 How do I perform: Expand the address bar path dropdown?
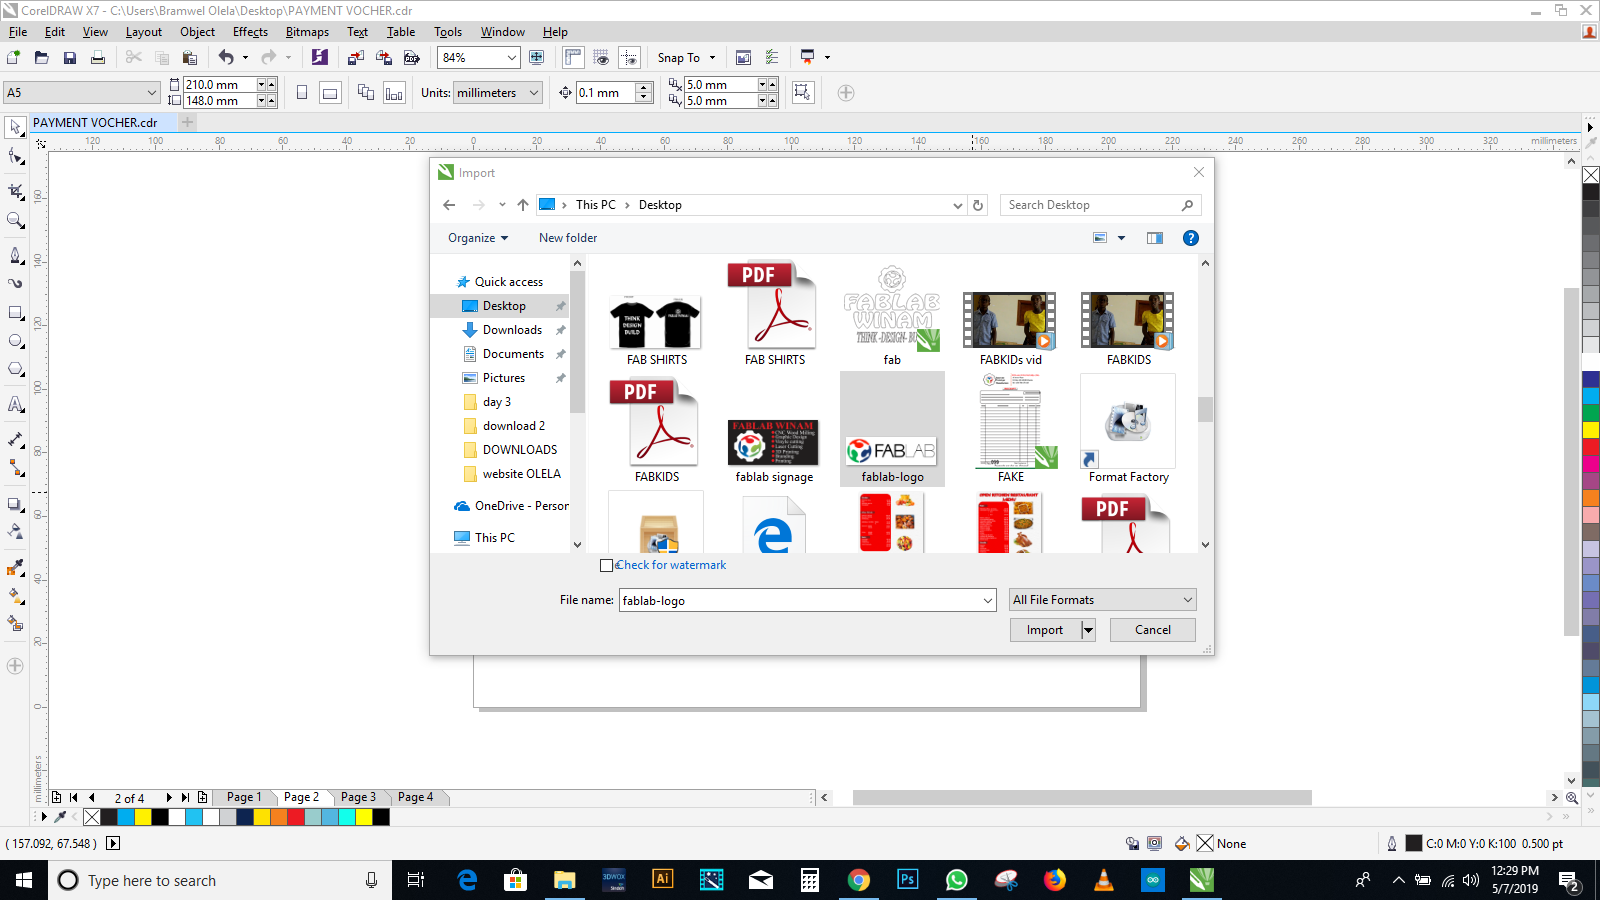957,205
